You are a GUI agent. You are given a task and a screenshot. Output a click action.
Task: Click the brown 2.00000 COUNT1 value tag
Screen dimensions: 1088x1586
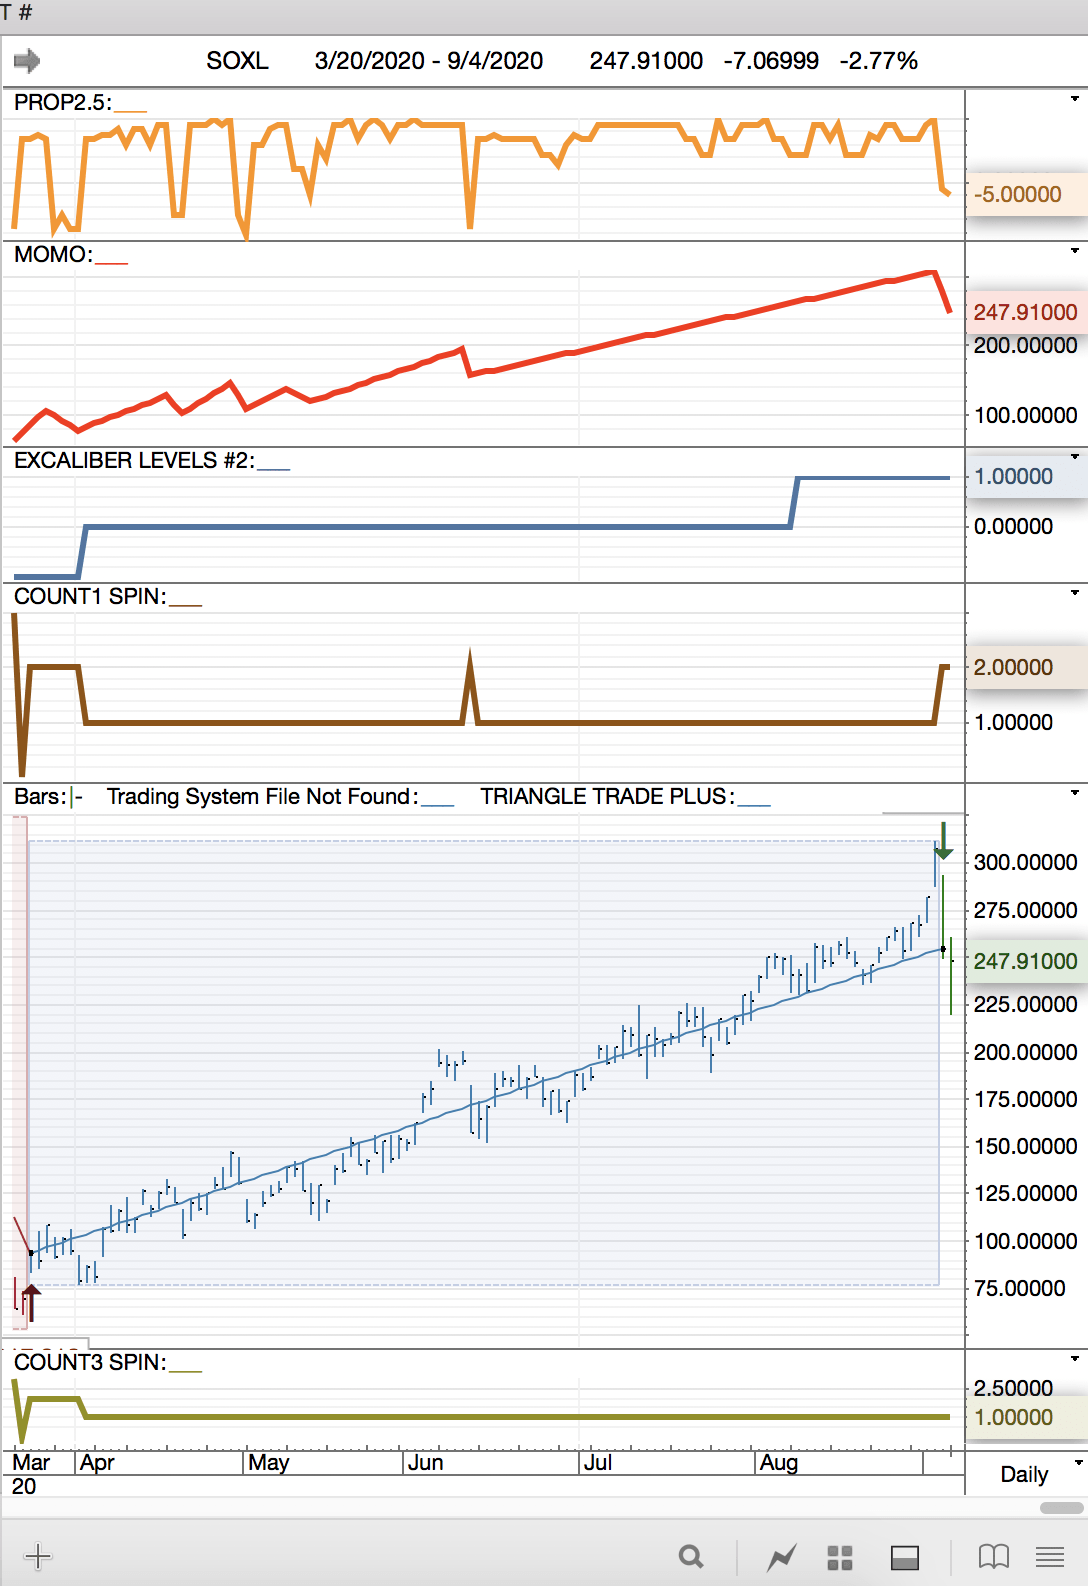pyautogui.click(x=1026, y=667)
